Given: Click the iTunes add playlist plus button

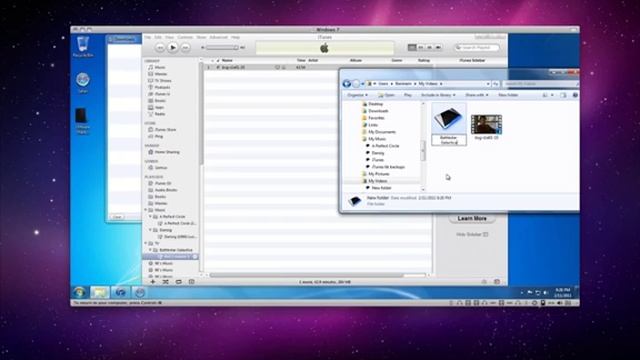Looking at the screenshot, I should 153,282.
